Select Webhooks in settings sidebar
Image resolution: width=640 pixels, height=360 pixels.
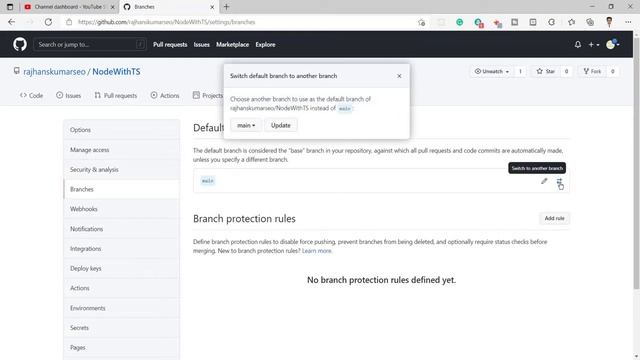[122, 209]
